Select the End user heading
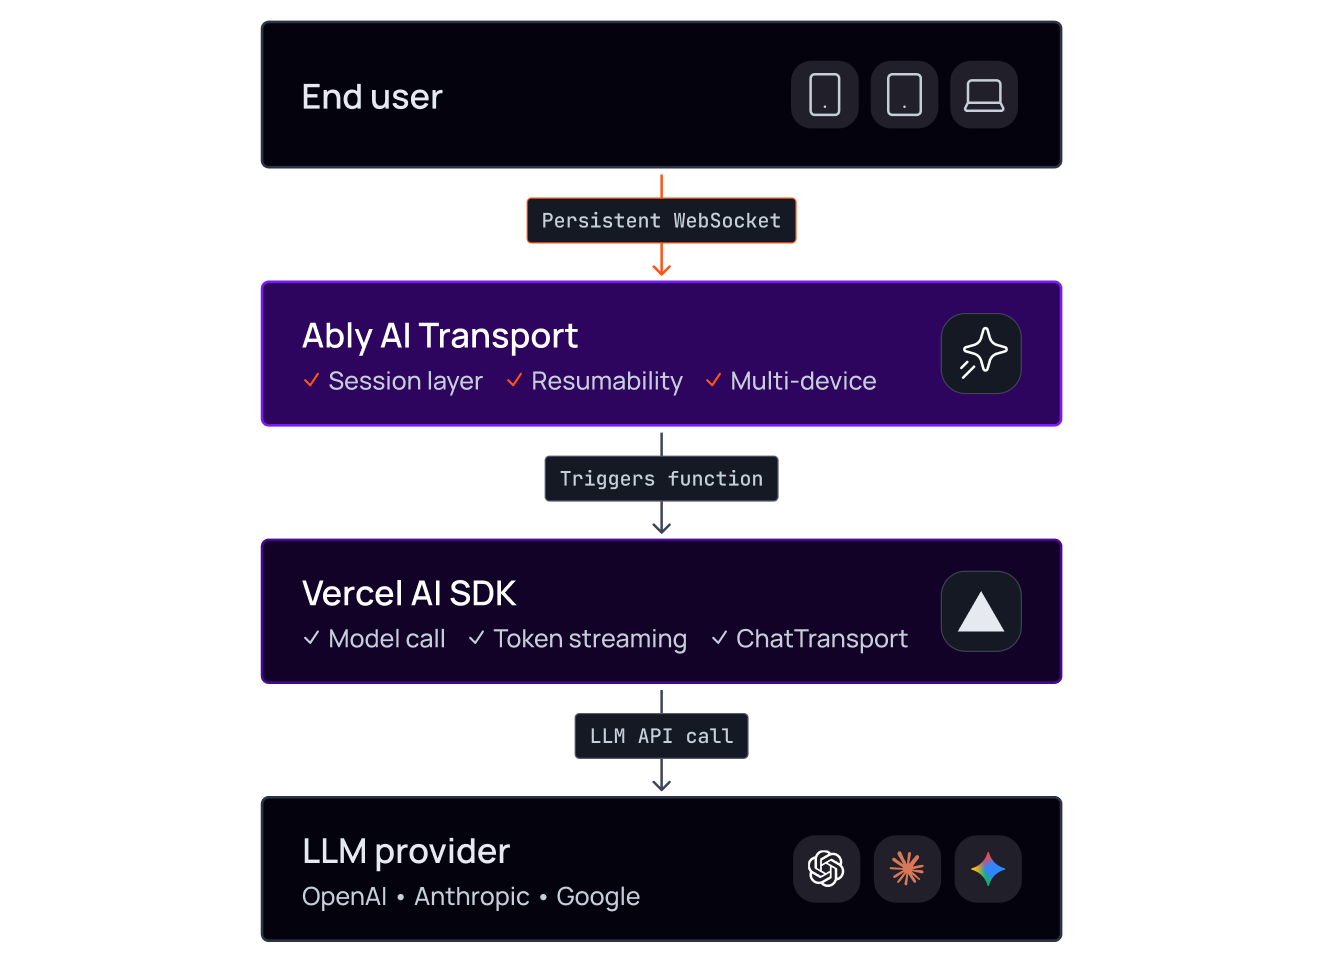Viewport: 1324px width, 962px height. coord(372,97)
